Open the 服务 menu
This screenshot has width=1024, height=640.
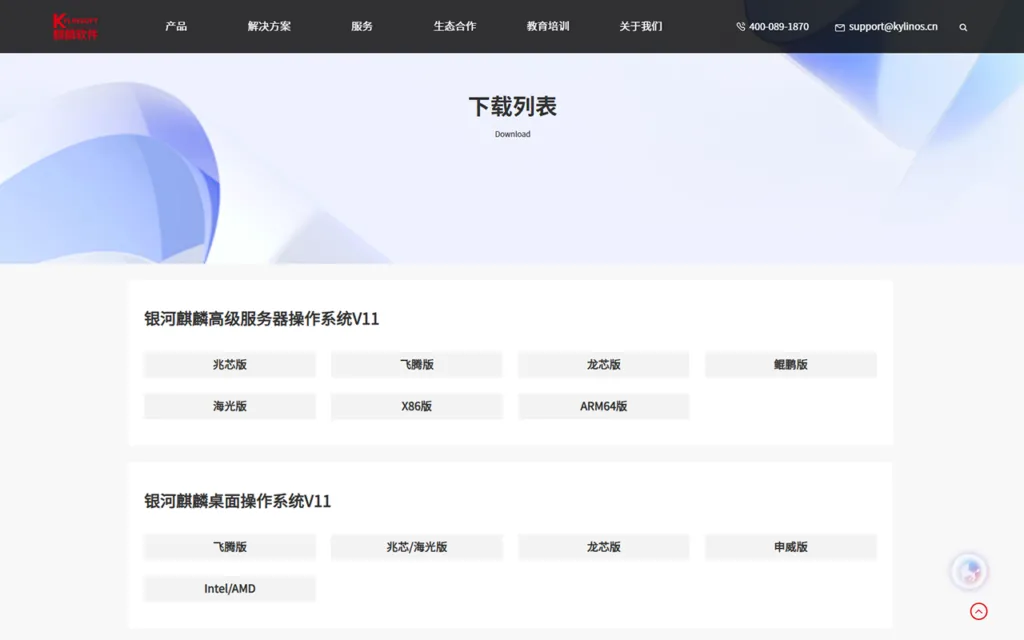tap(362, 26)
